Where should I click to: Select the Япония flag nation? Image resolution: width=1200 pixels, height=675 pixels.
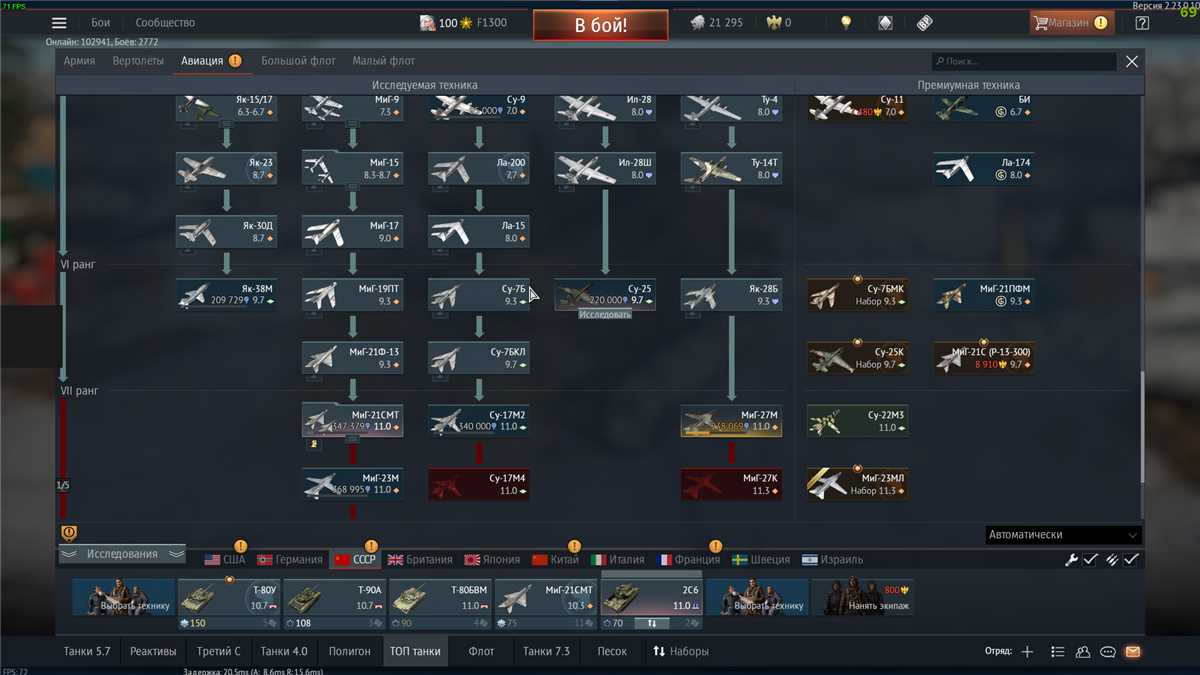point(492,560)
